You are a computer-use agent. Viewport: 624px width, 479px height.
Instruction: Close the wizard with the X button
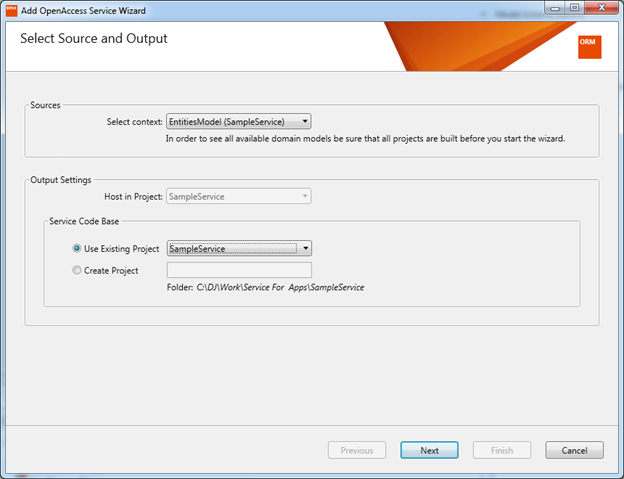[x=601, y=7]
